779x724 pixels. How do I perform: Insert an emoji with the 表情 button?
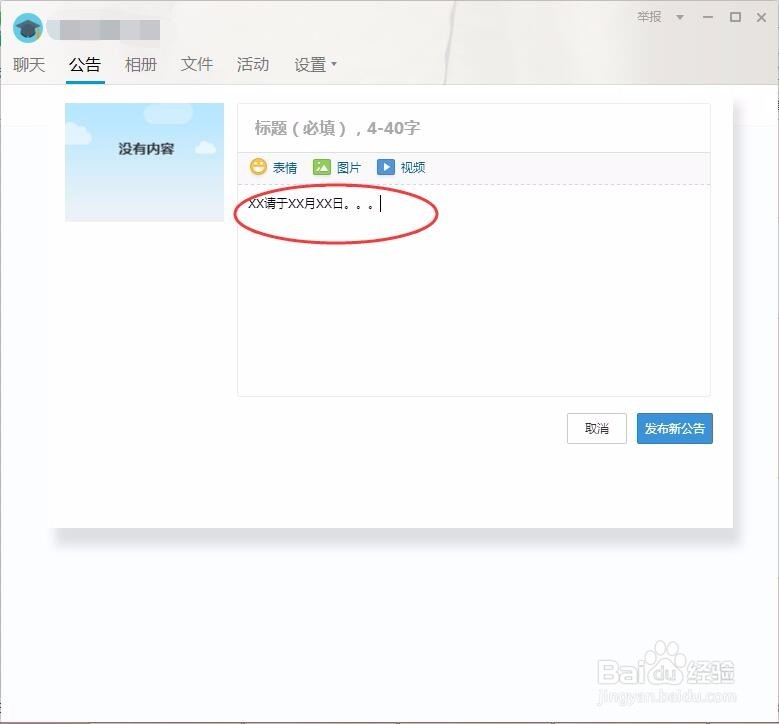[x=273, y=167]
